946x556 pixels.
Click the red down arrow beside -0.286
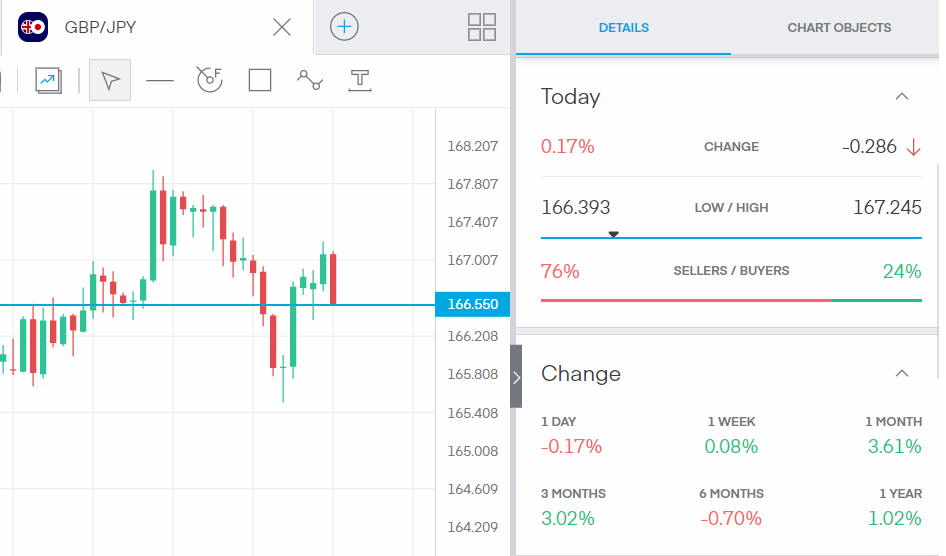(x=913, y=147)
